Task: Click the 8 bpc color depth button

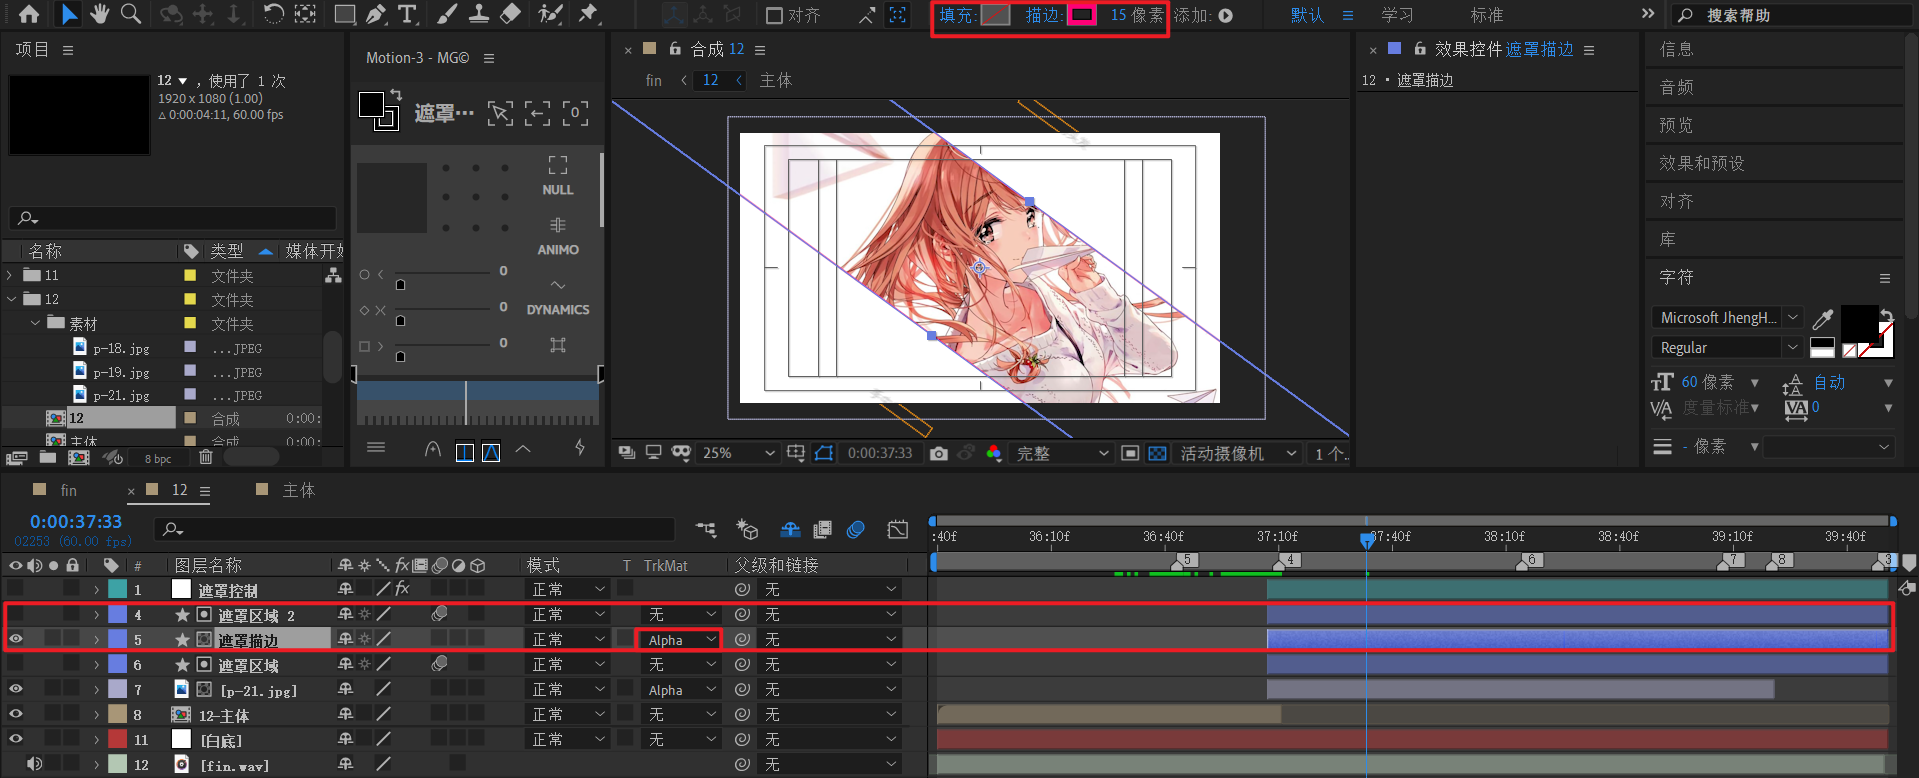Action: 158,458
